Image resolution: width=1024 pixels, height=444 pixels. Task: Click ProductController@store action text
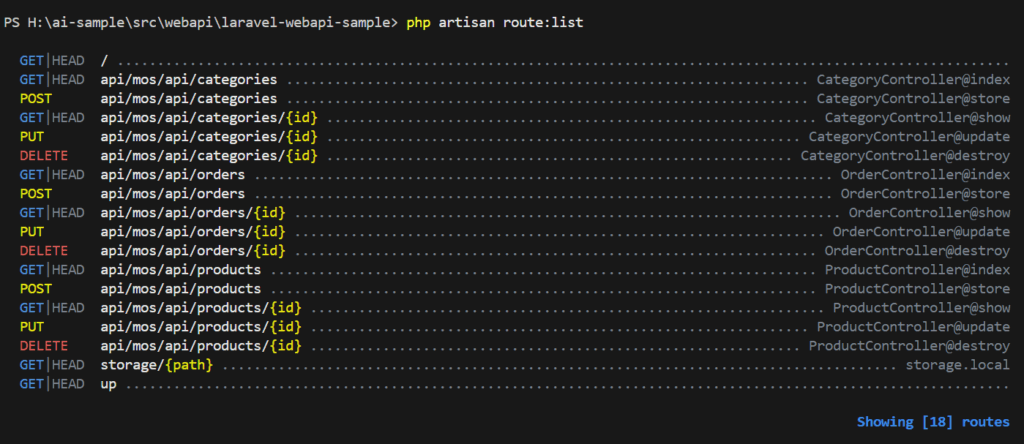(916, 289)
